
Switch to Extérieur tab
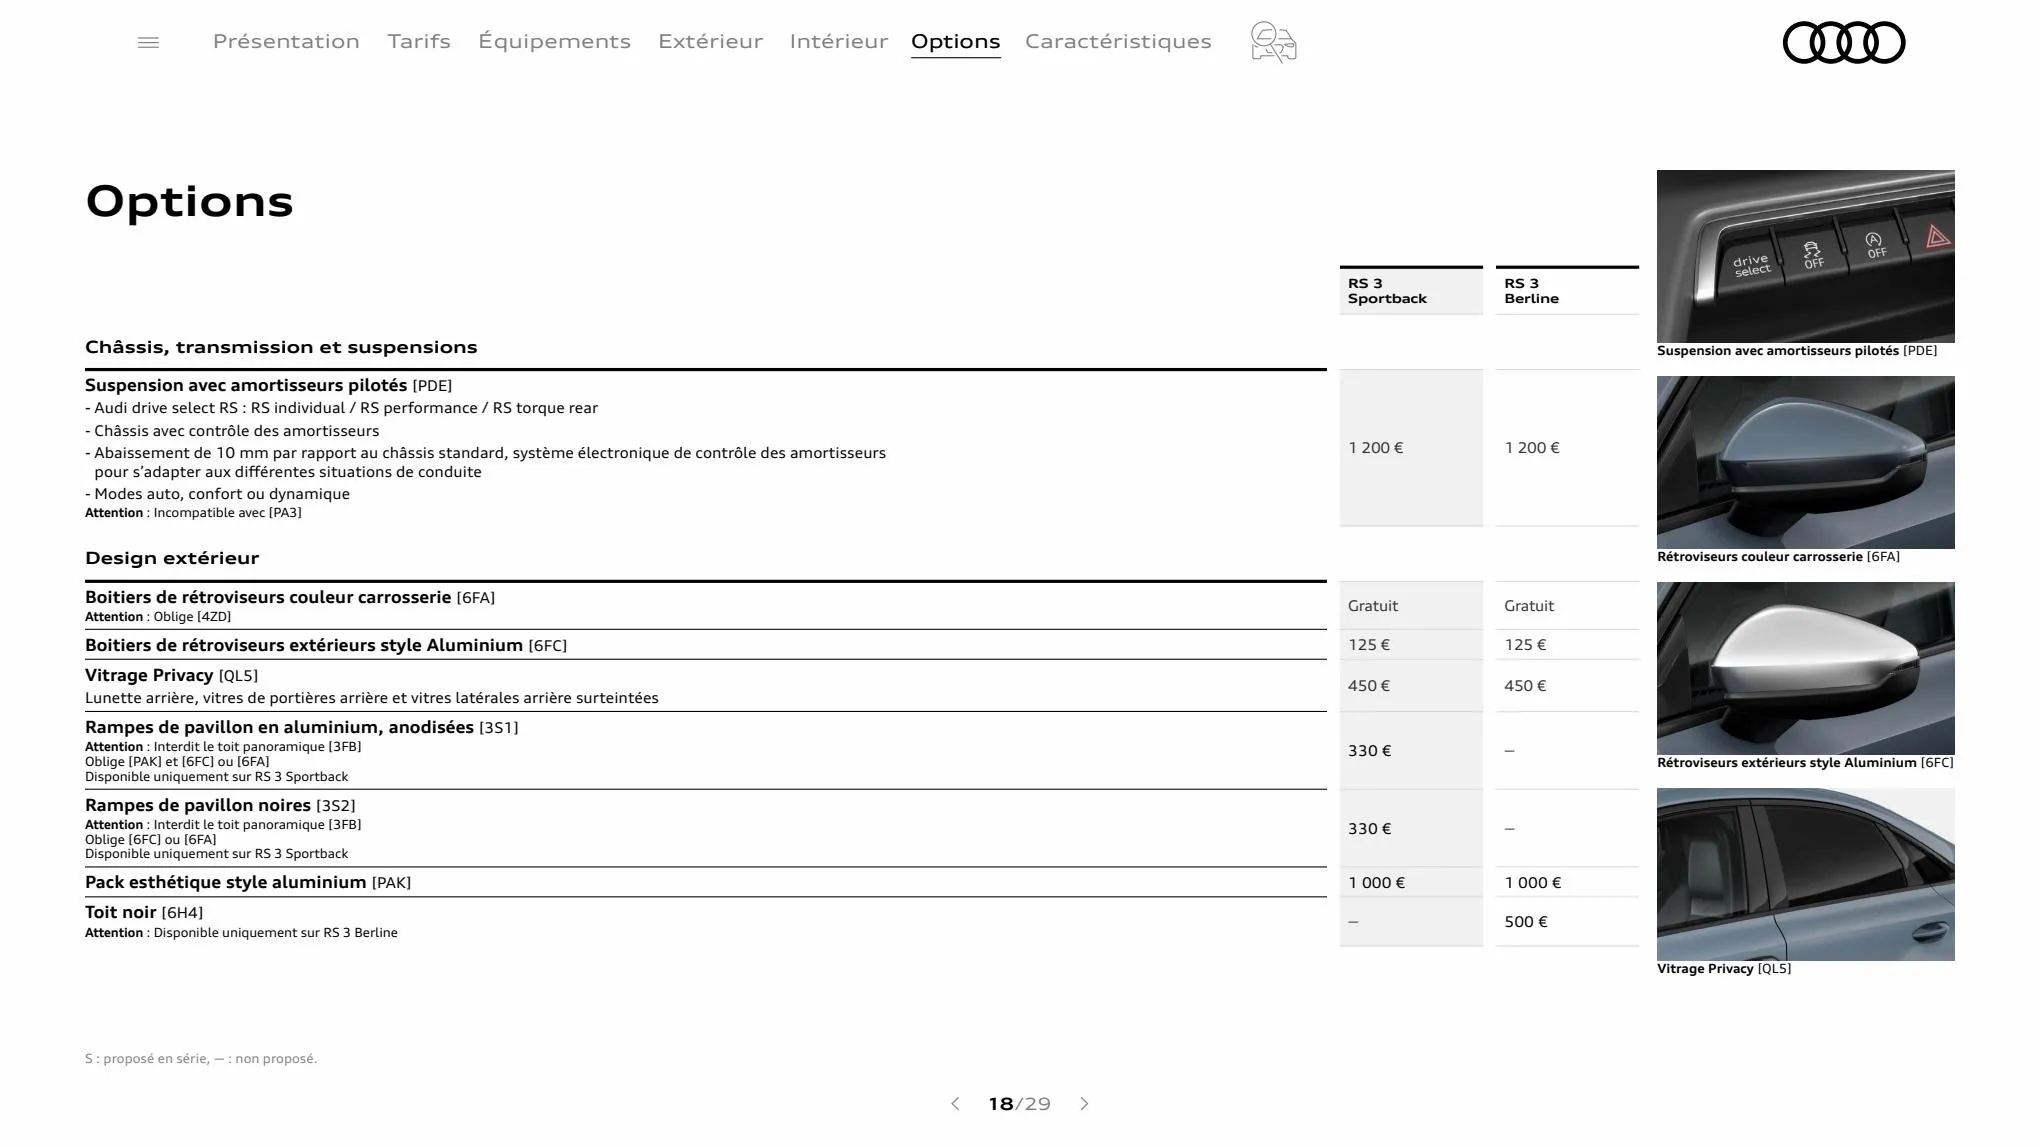(710, 41)
